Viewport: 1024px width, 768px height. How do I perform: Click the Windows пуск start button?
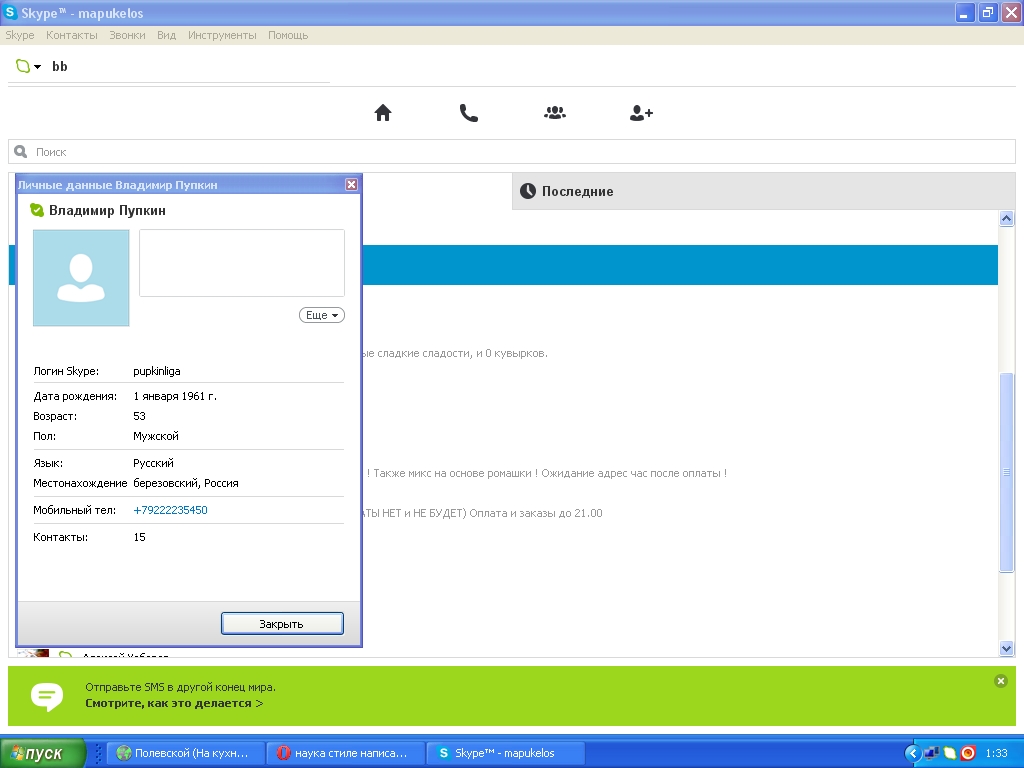(x=43, y=753)
